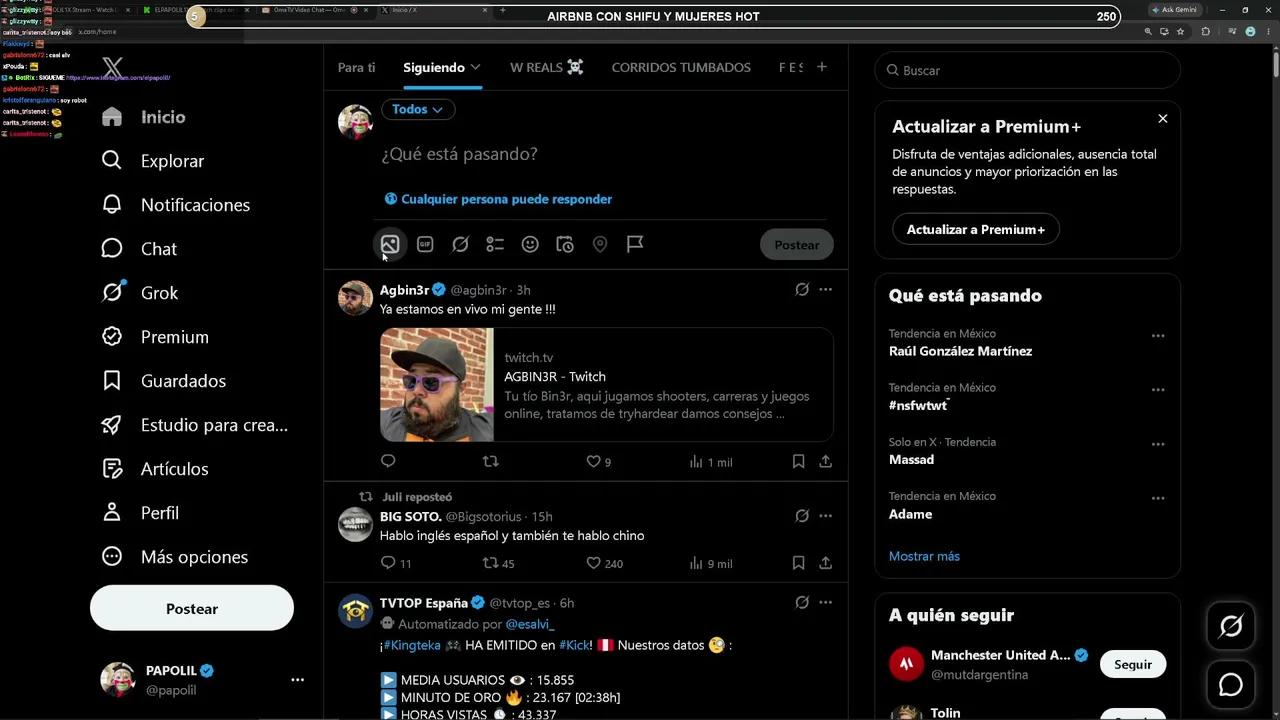1280x720 pixels.
Task: Repost Agbin3r's post
Action: click(x=490, y=461)
